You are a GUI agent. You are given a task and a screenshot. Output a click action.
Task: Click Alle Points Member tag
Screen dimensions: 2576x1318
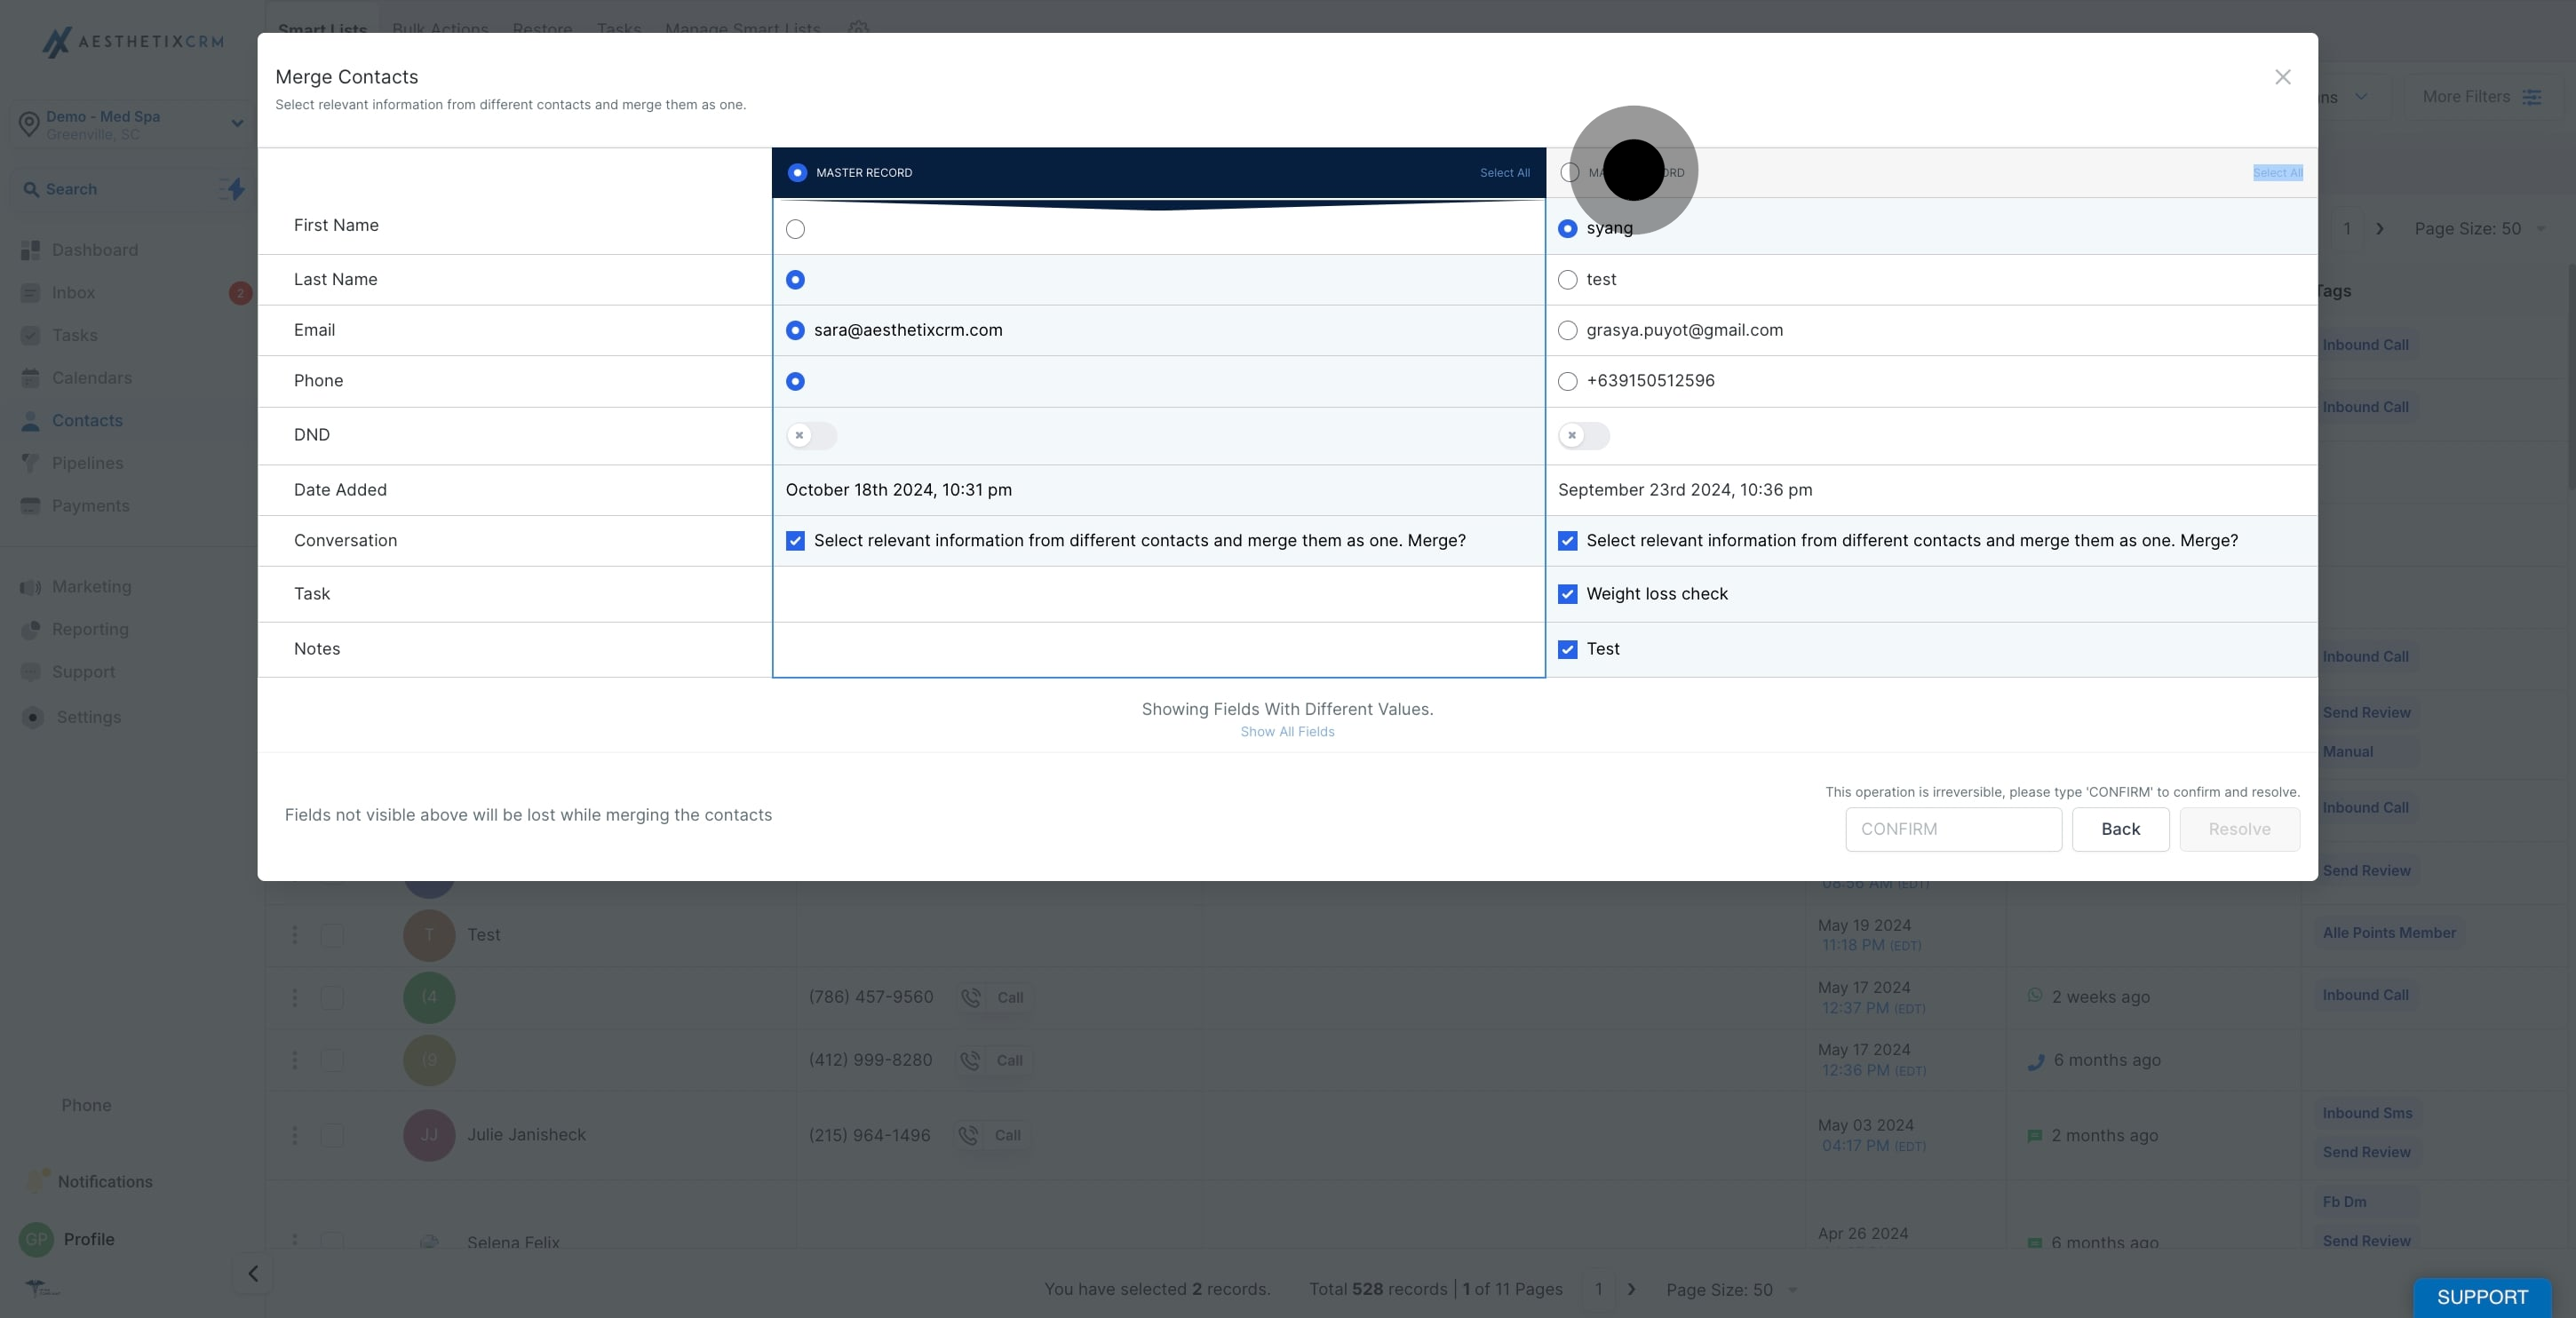point(2388,933)
